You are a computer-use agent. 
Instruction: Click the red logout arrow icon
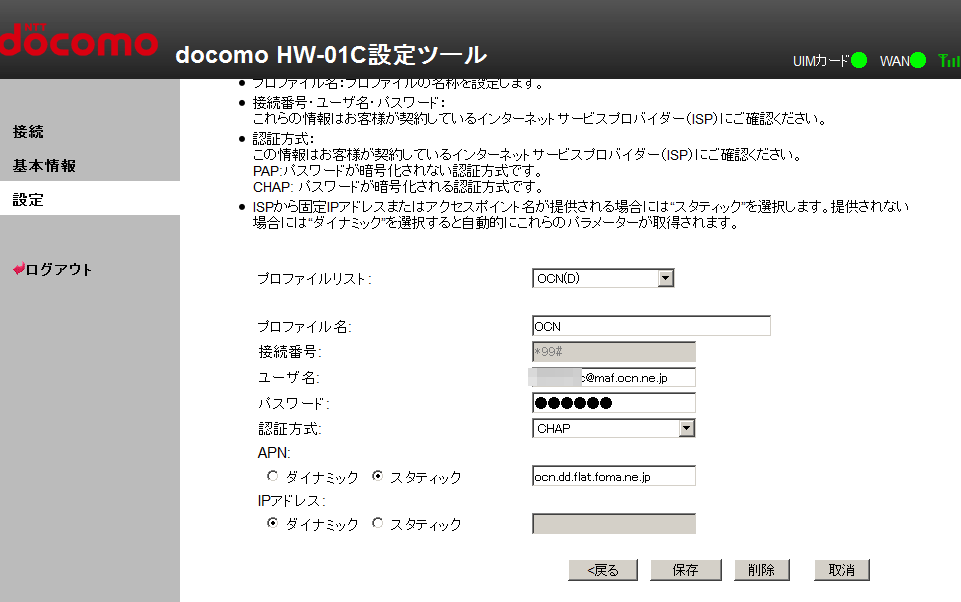click(19, 269)
